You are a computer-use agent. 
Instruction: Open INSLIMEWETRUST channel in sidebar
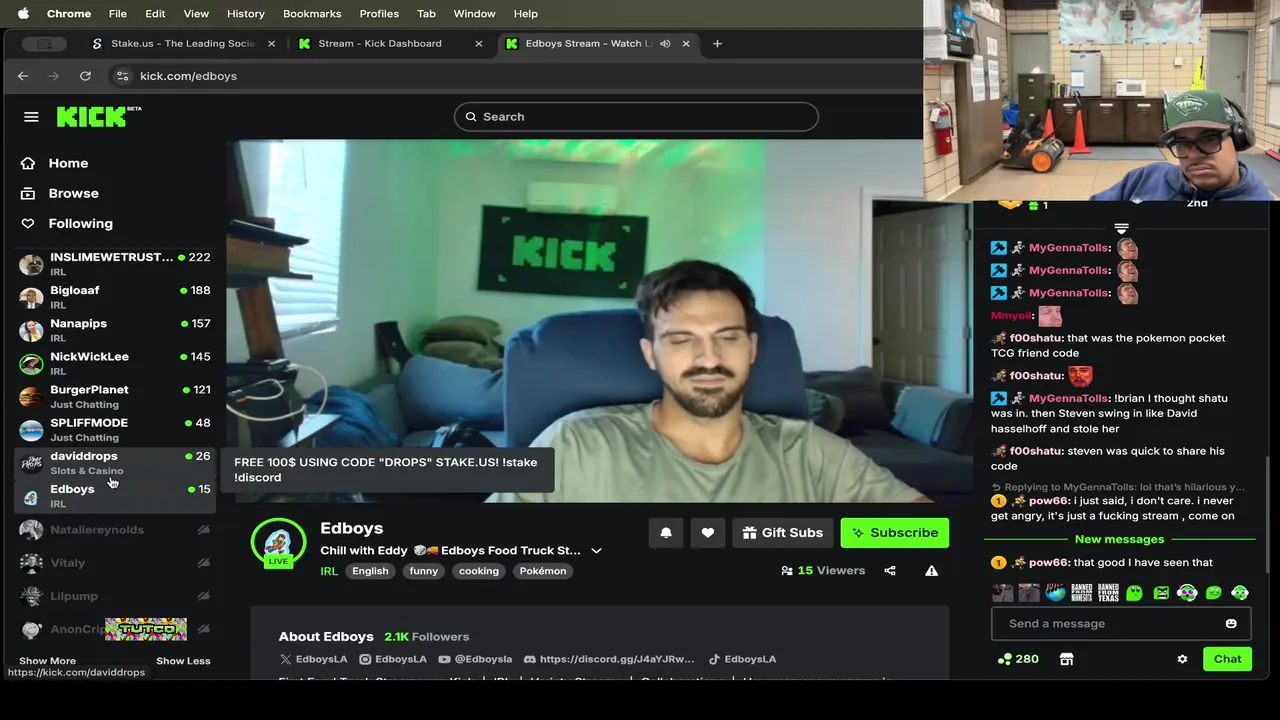click(115, 264)
